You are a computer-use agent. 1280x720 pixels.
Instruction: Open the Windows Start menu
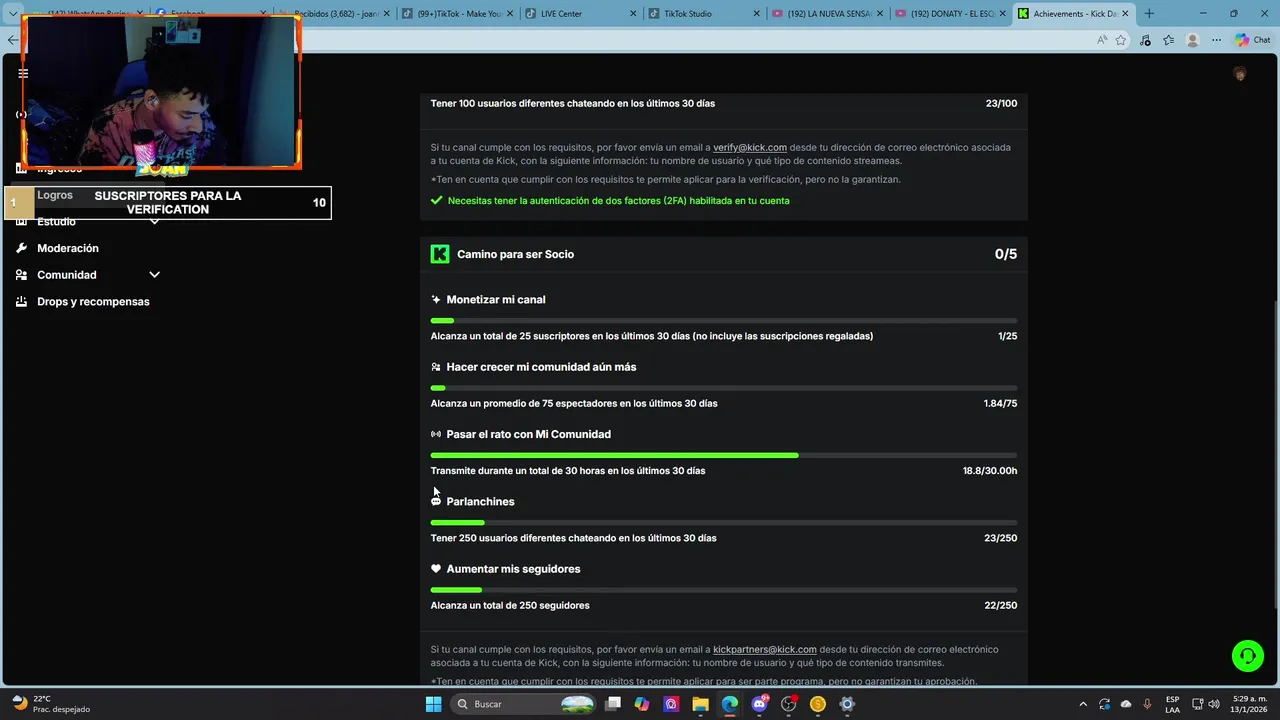click(x=433, y=704)
